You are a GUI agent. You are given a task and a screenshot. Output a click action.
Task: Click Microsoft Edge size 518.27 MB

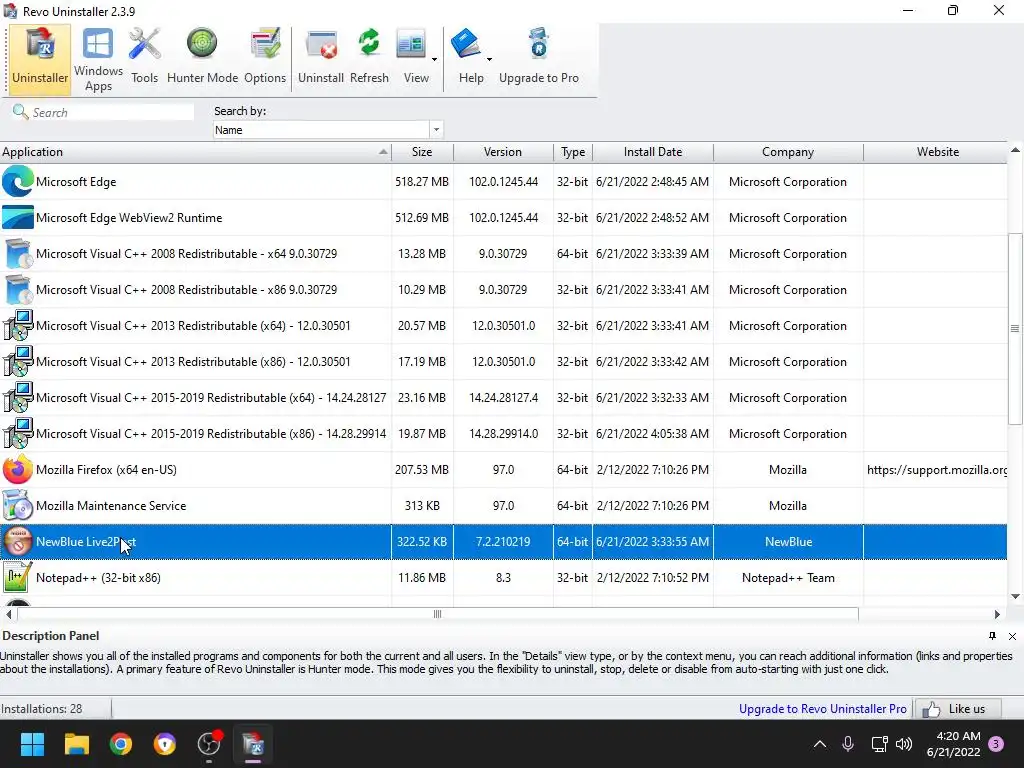pos(422,182)
